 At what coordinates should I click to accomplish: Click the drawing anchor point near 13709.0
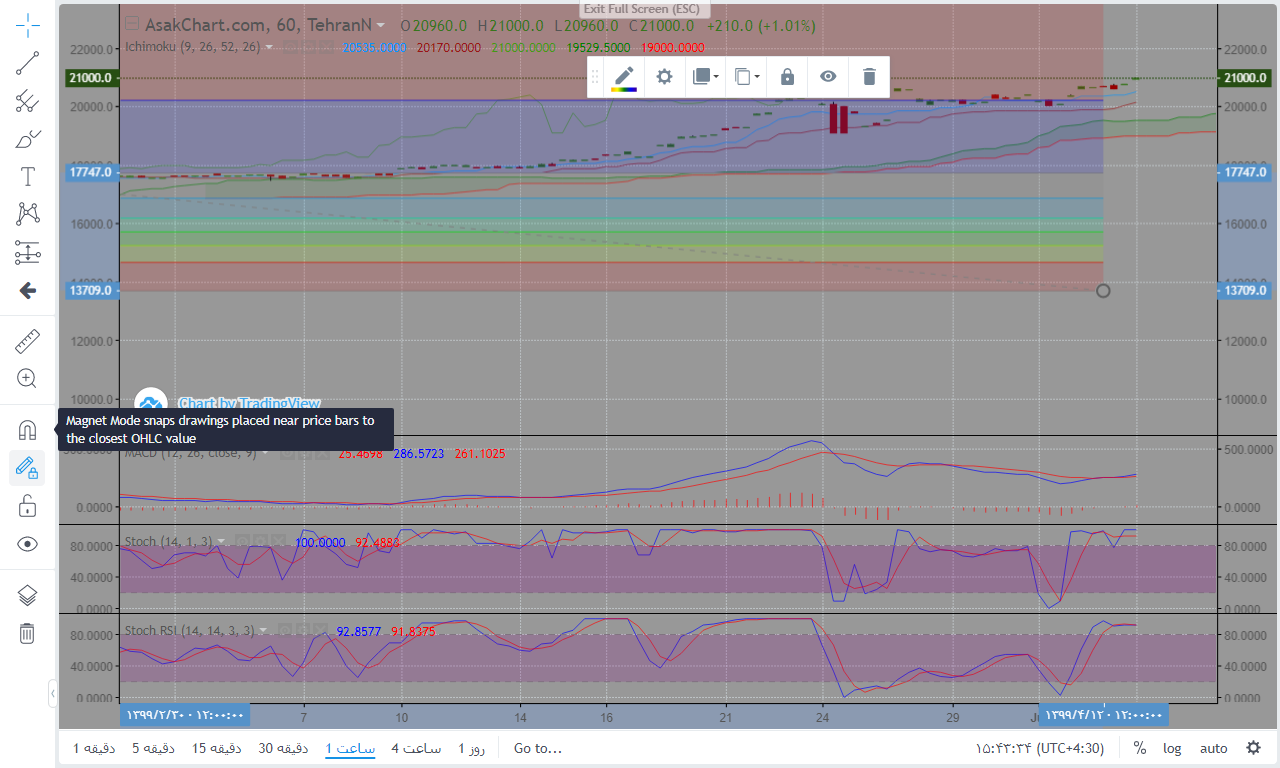[x=1103, y=290]
